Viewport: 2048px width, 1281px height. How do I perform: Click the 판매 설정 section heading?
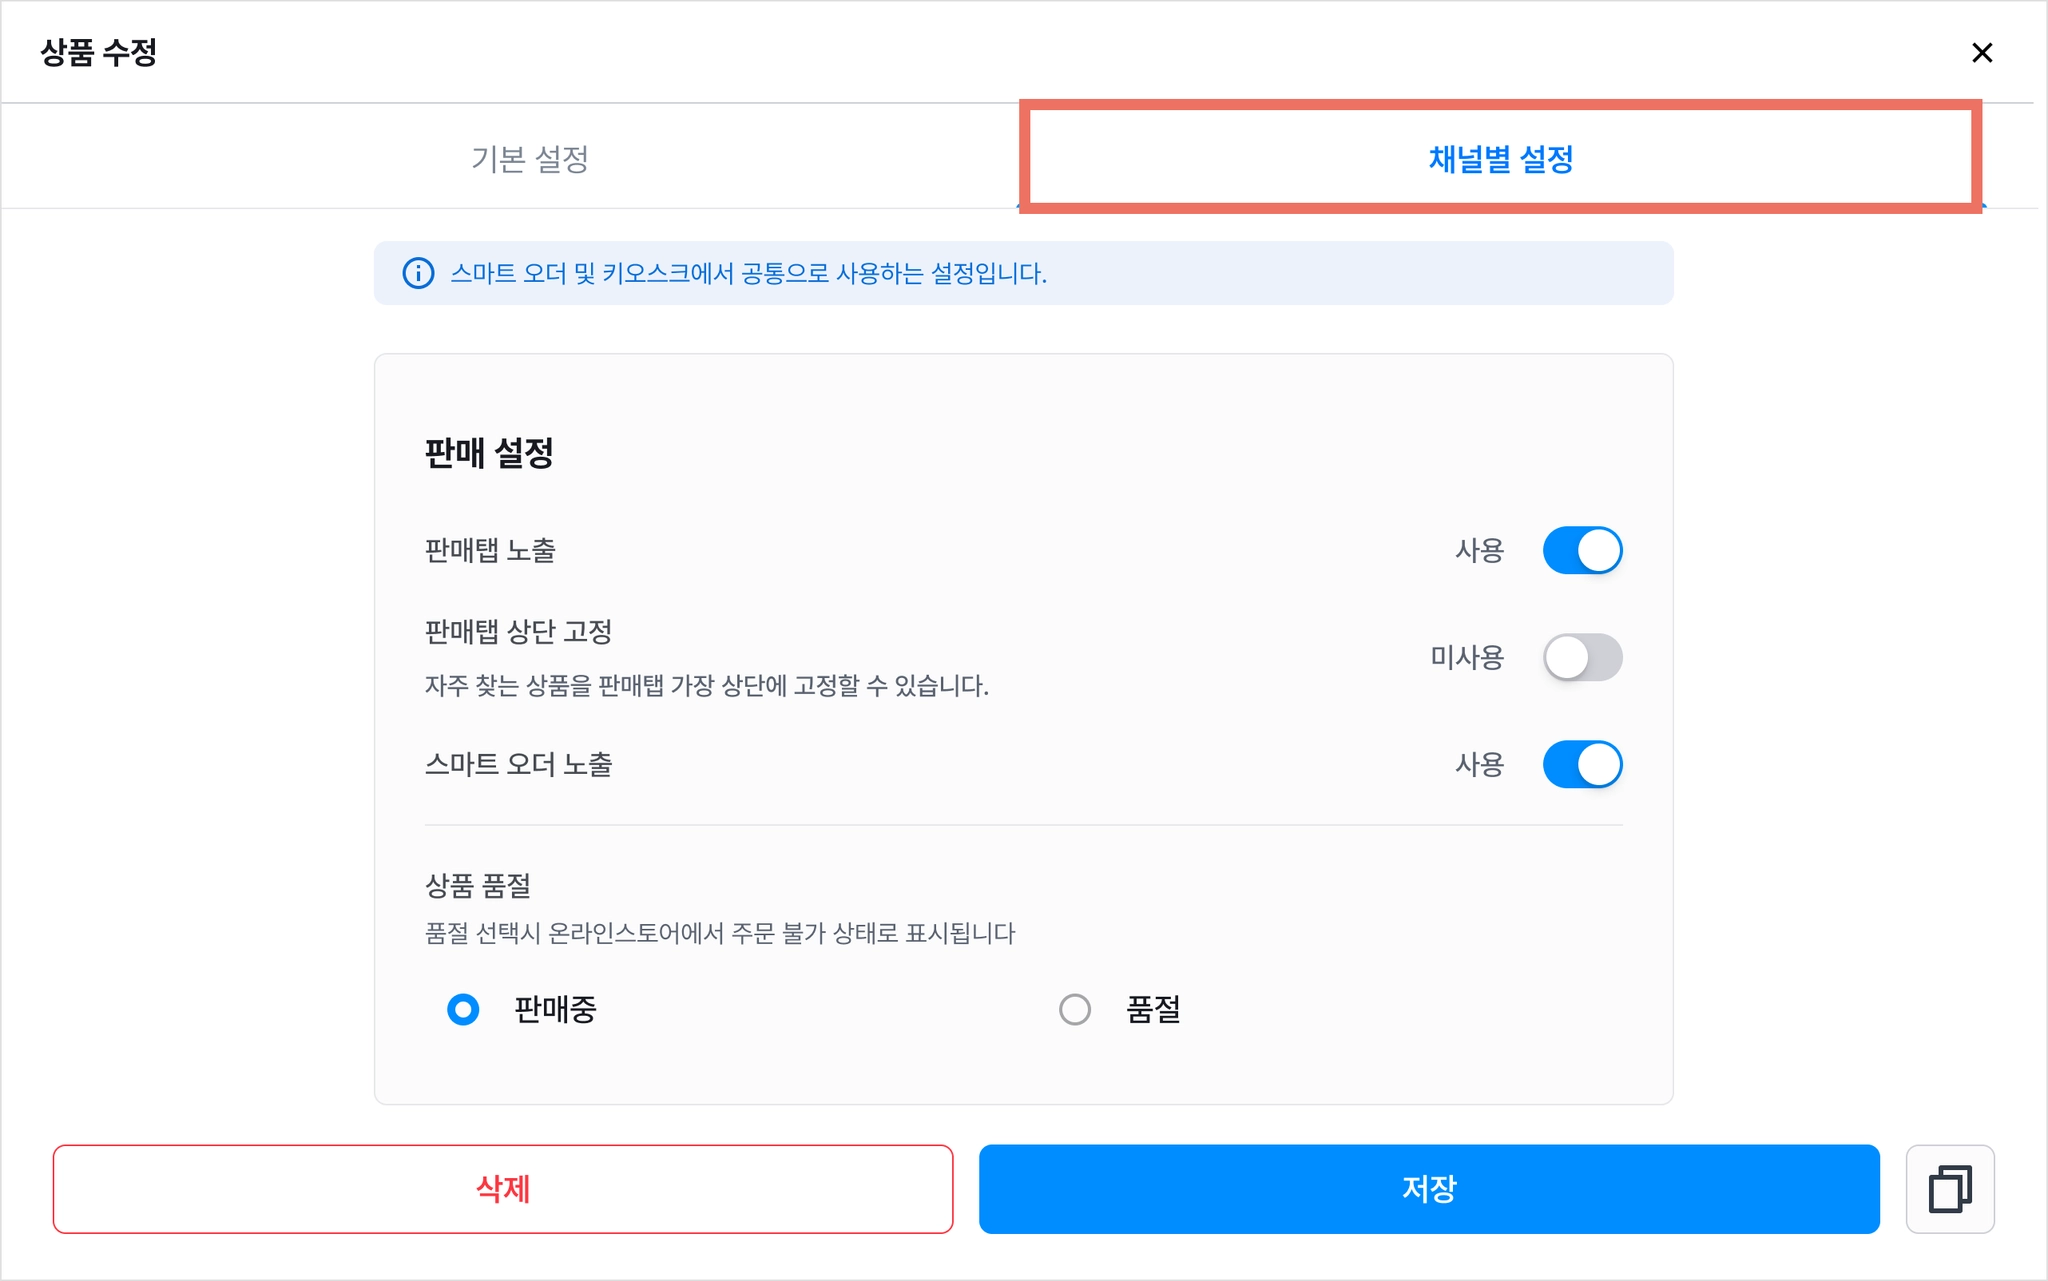pyautogui.click(x=489, y=453)
